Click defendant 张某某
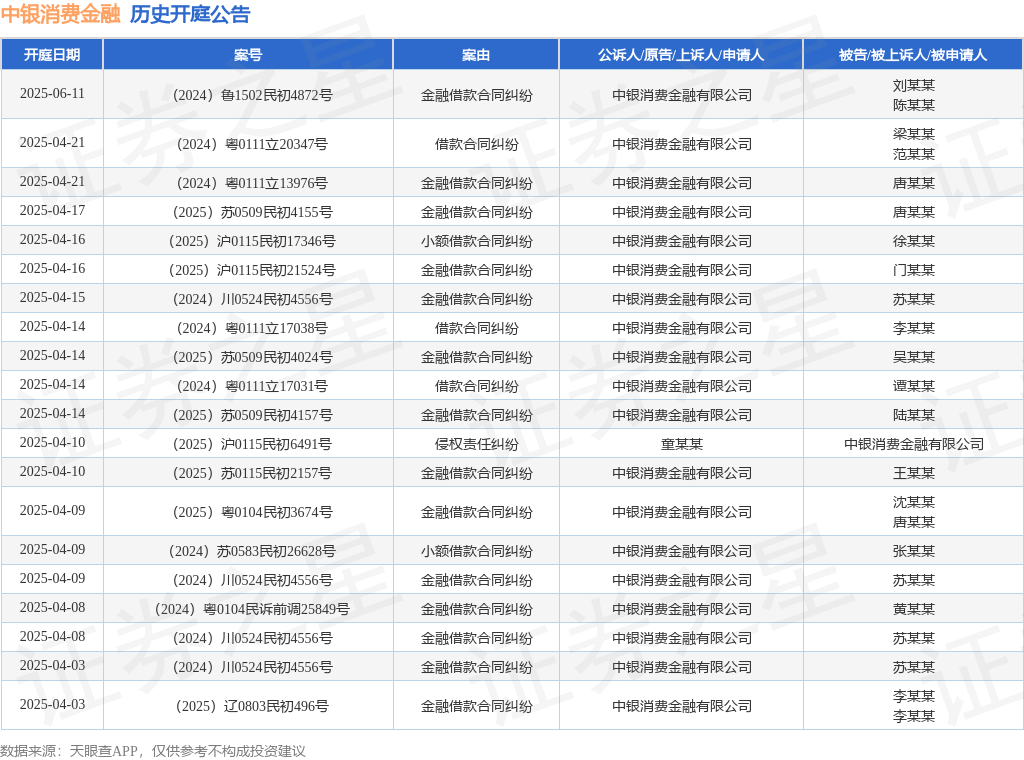1024x760 pixels. coord(914,552)
